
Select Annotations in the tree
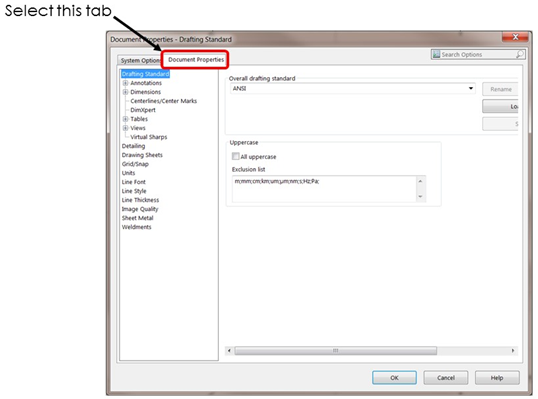click(146, 83)
